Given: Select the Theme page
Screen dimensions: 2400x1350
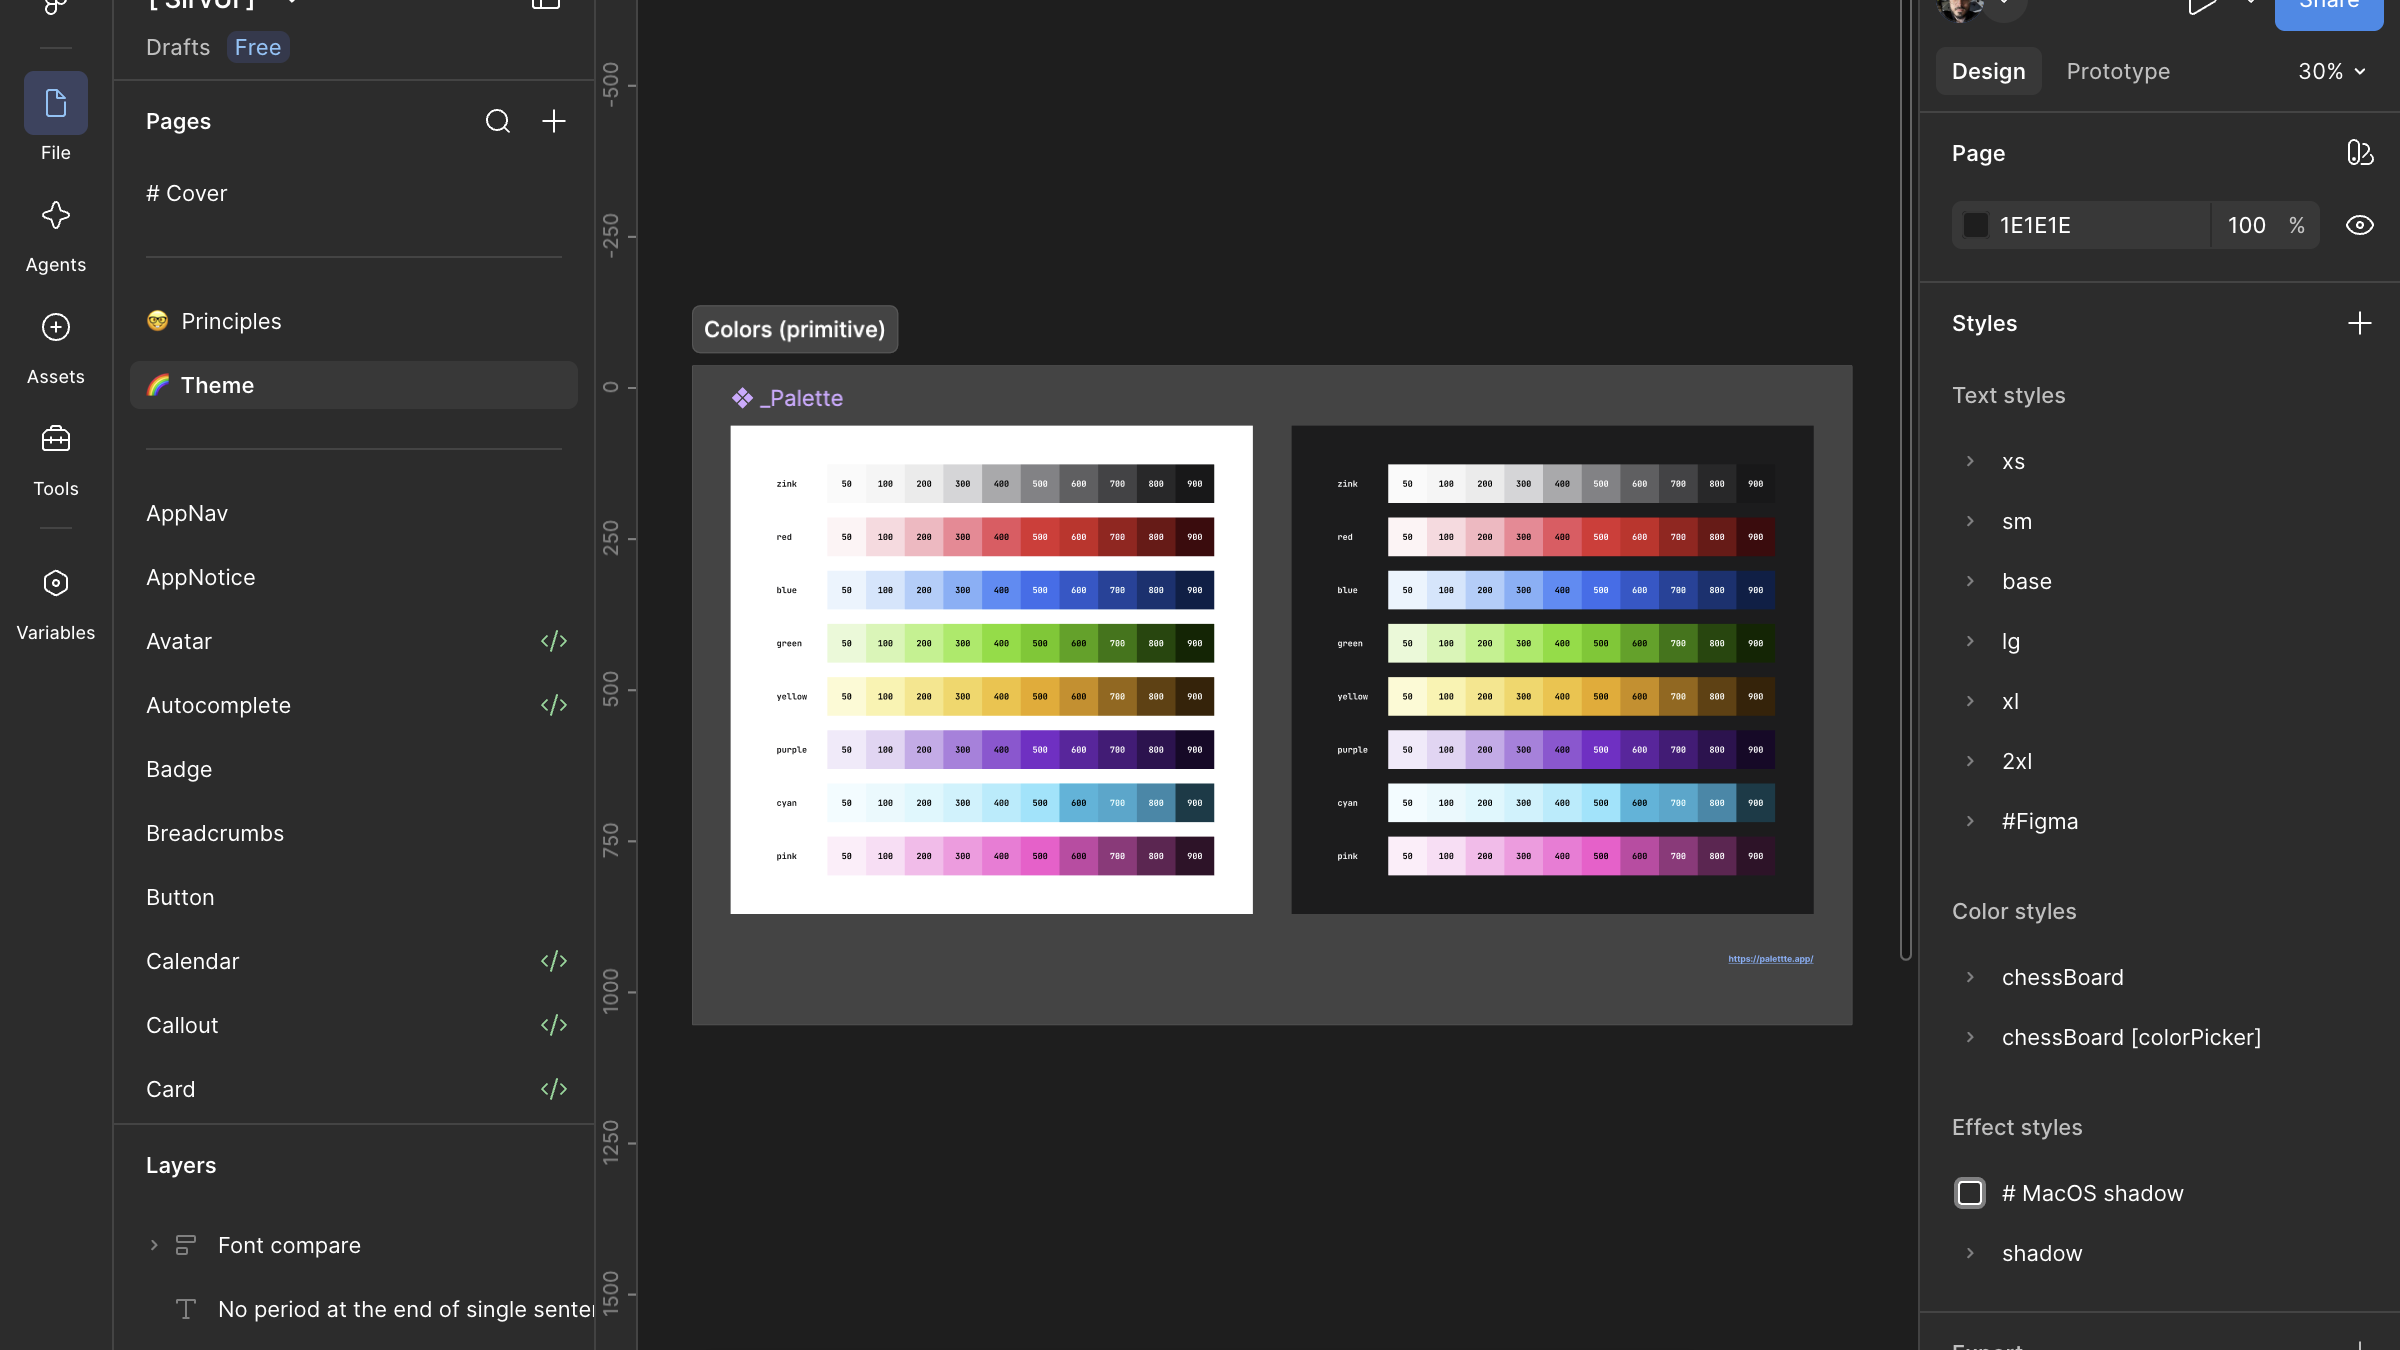Looking at the screenshot, I should point(354,385).
